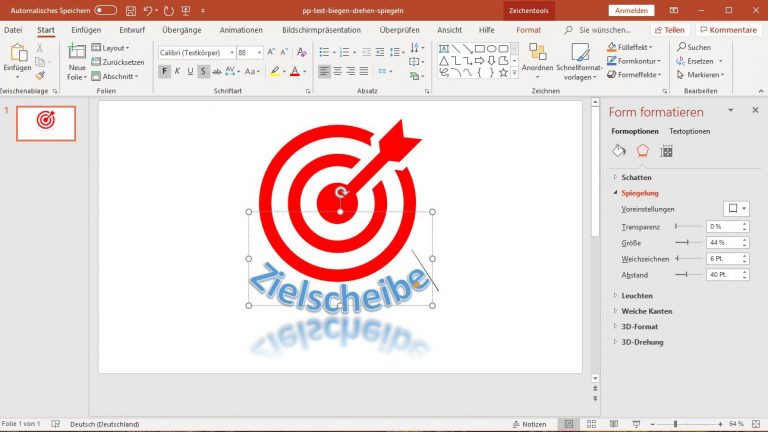Click the Größe slider in Spiegelung

(686, 243)
